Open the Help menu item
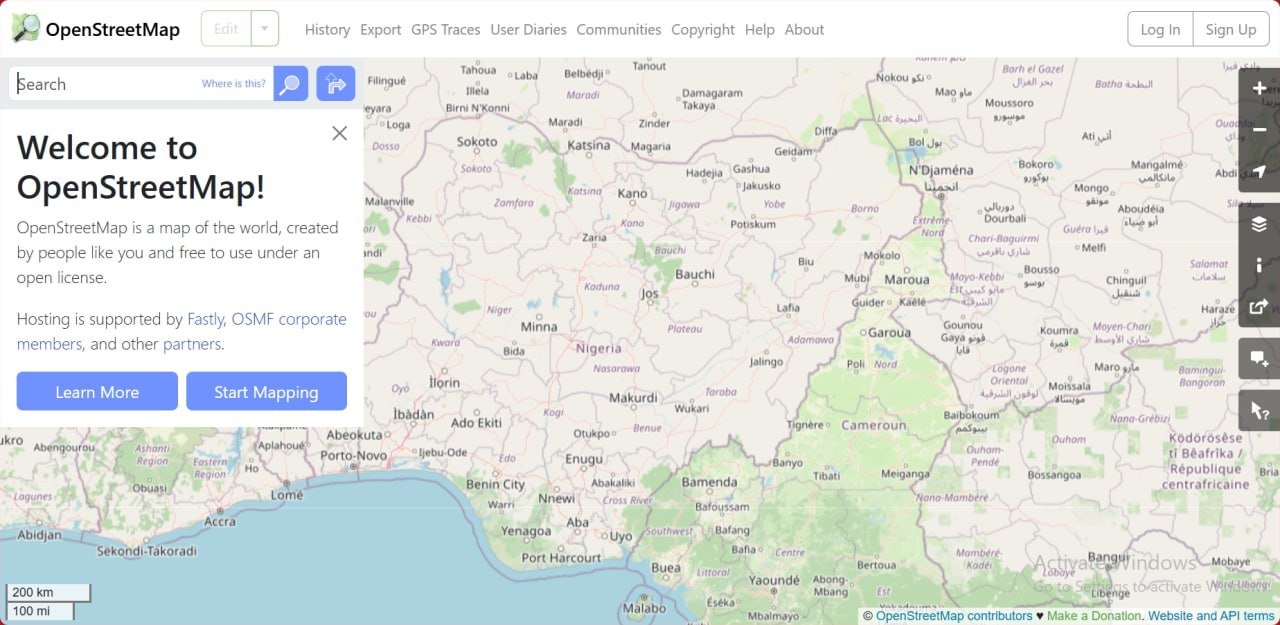The height and width of the screenshot is (625, 1280). 760,30
